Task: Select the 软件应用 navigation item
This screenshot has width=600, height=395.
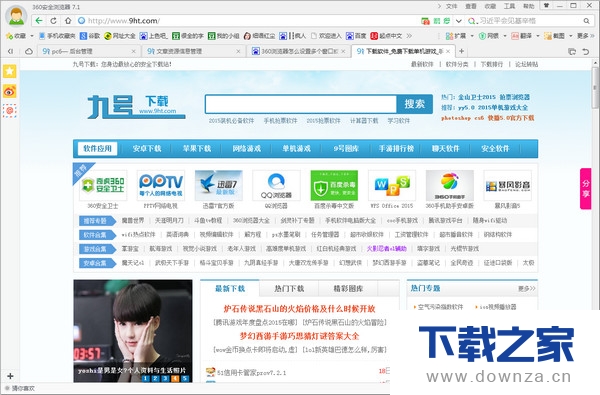Action: (x=98, y=149)
